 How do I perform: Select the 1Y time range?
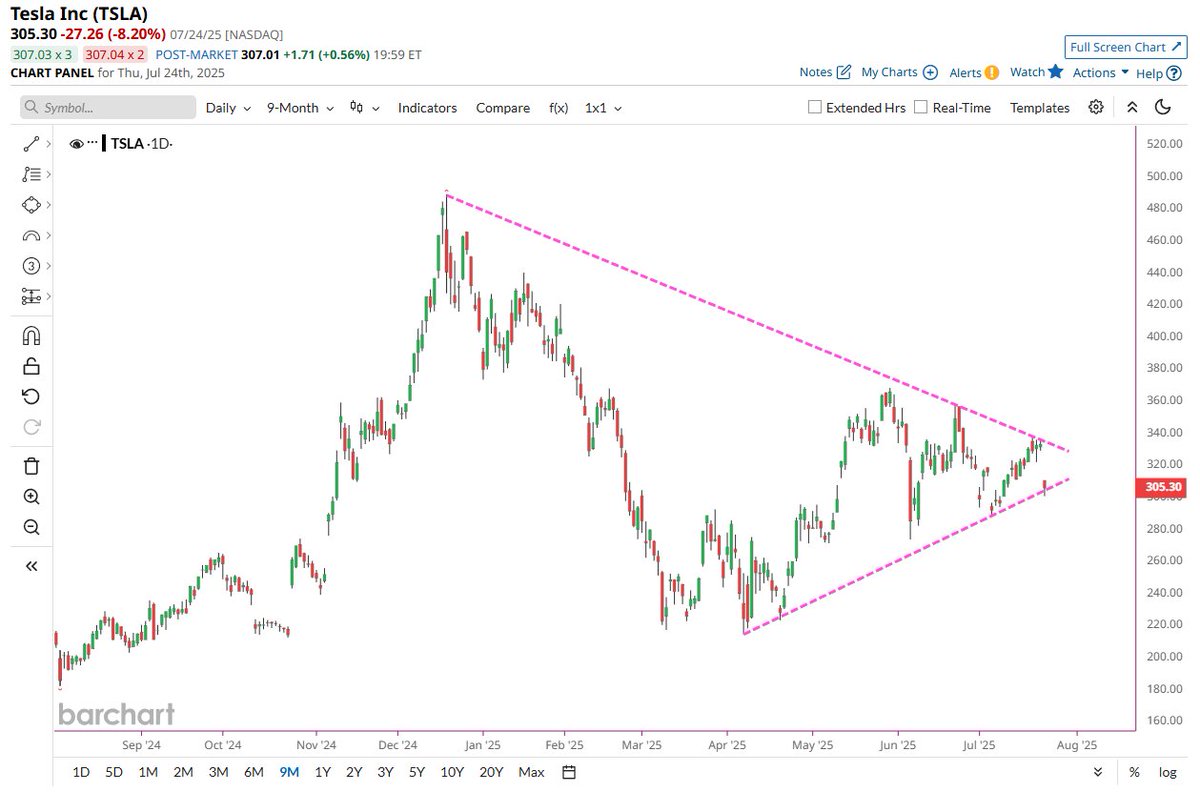click(x=322, y=772)
